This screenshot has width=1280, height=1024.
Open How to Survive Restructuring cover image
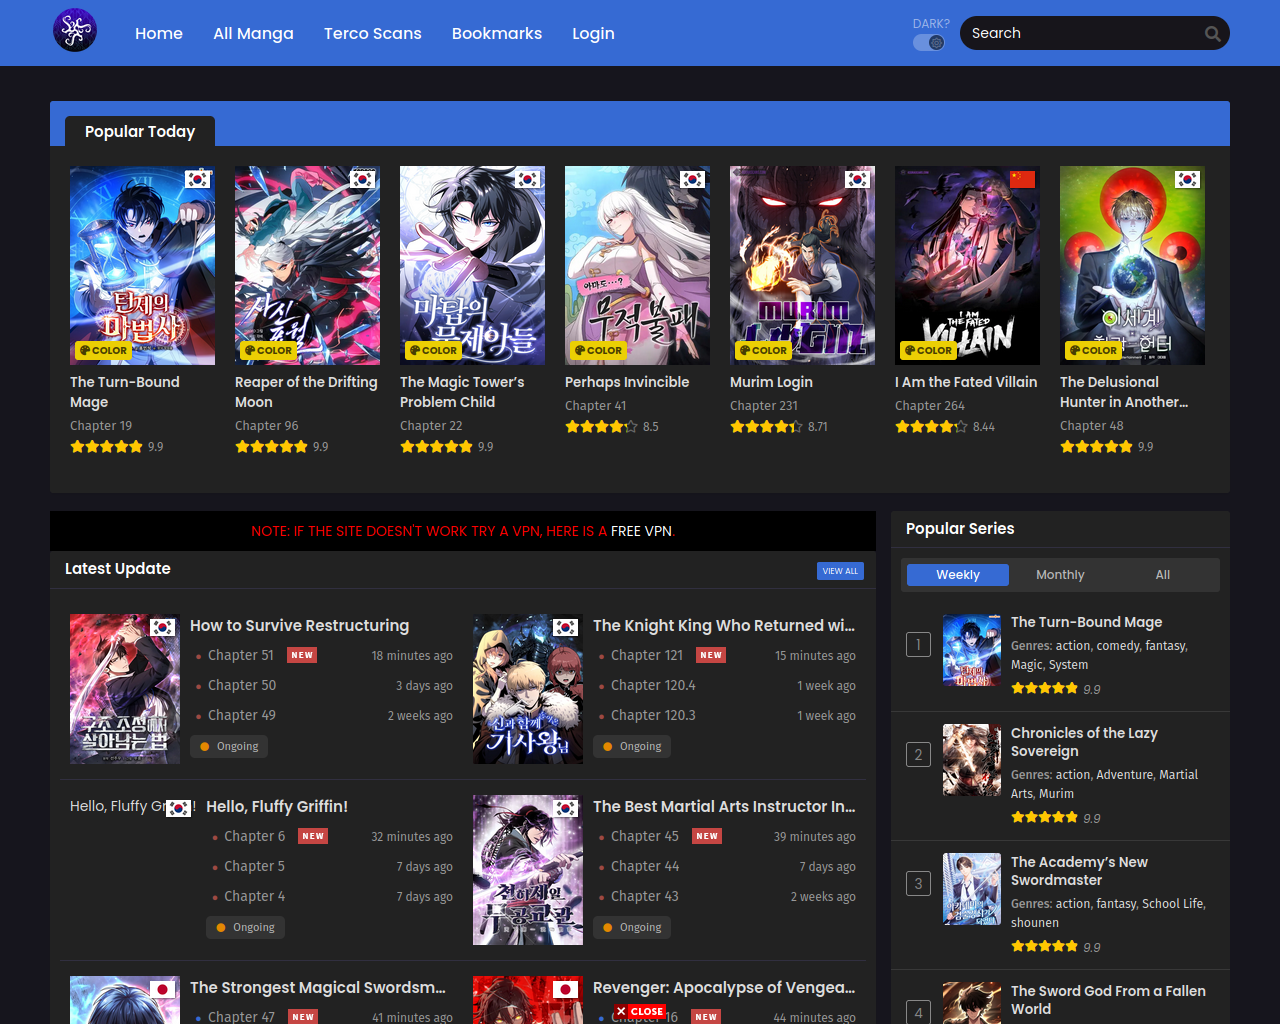coord(125,689)
